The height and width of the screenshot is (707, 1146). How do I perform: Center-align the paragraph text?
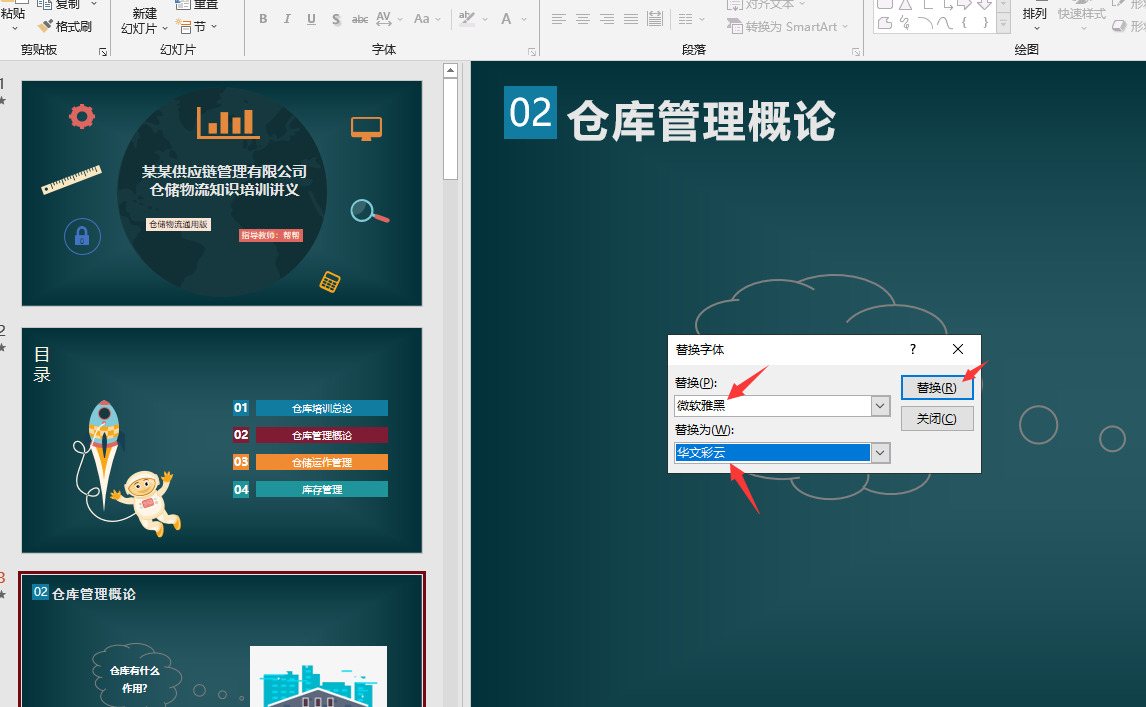[x=583, y=19]
